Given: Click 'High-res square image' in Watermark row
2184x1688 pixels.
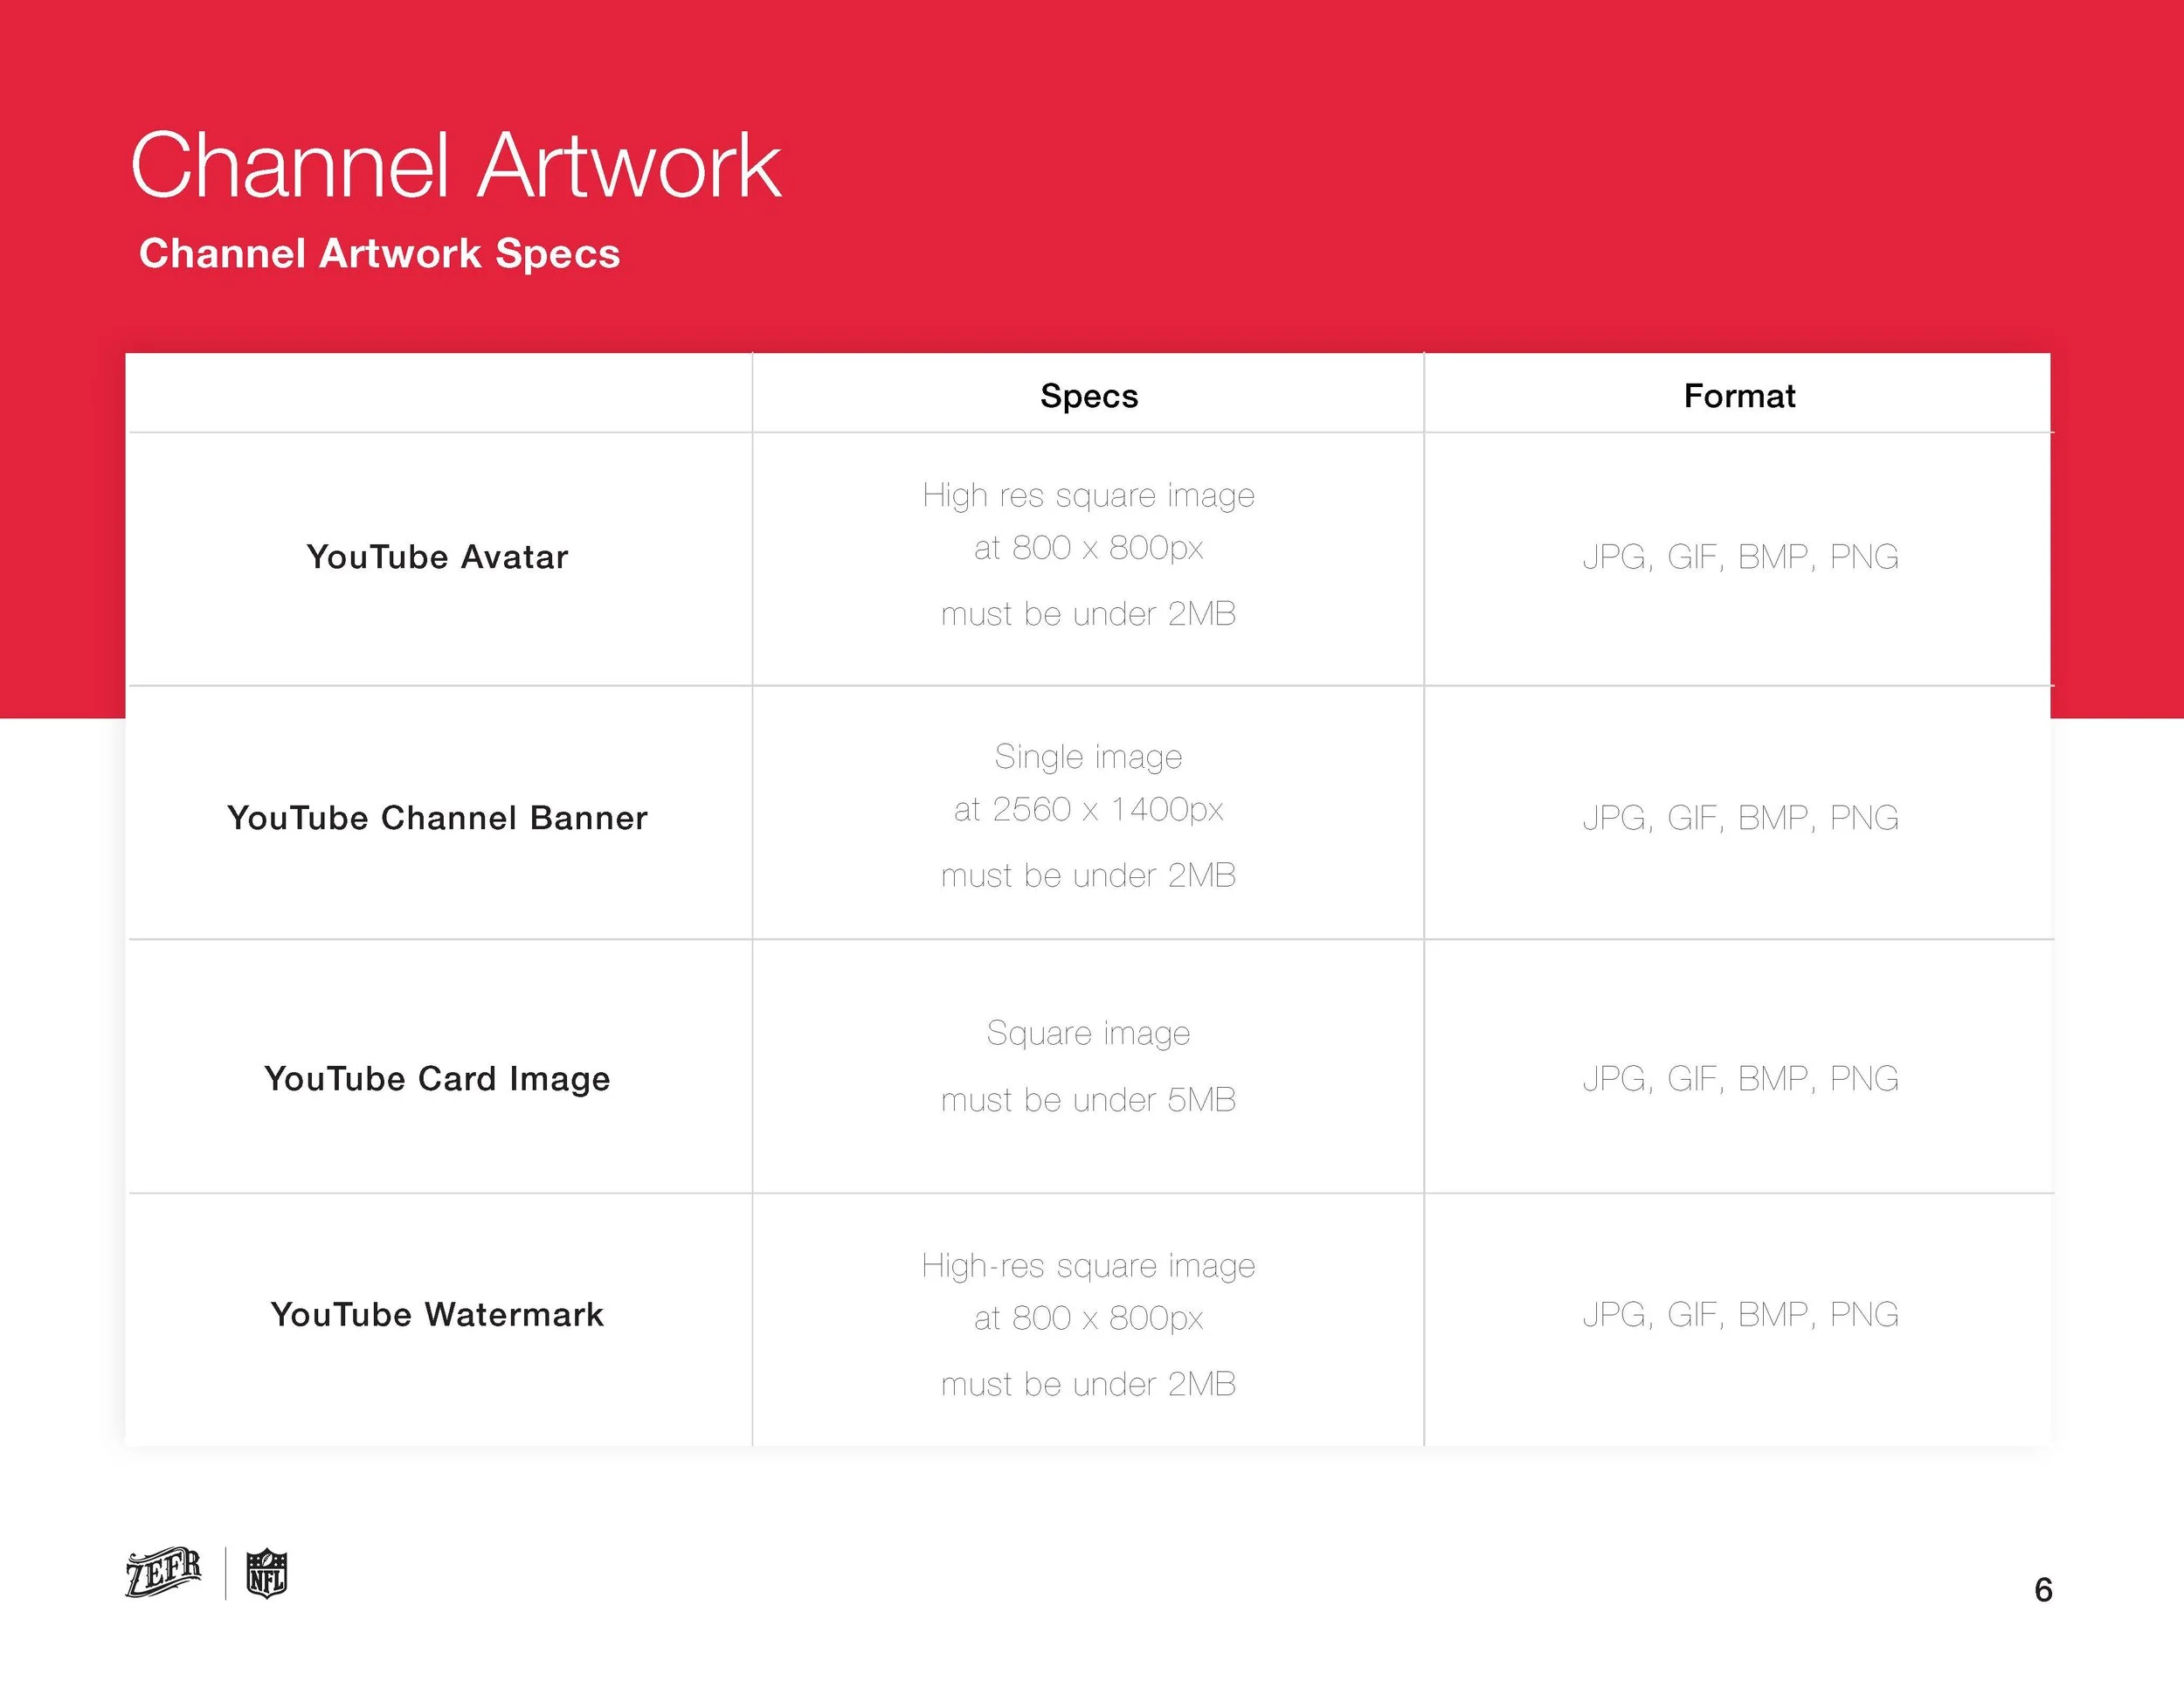Looking at the screenshot, I should coord(1089,1266).
